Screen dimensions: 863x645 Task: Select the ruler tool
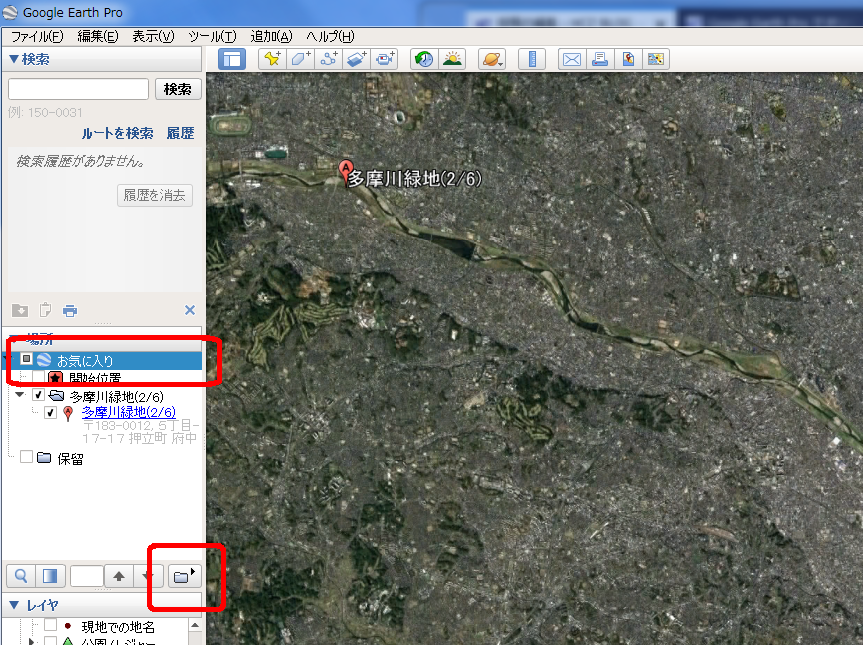coord(532,59)
